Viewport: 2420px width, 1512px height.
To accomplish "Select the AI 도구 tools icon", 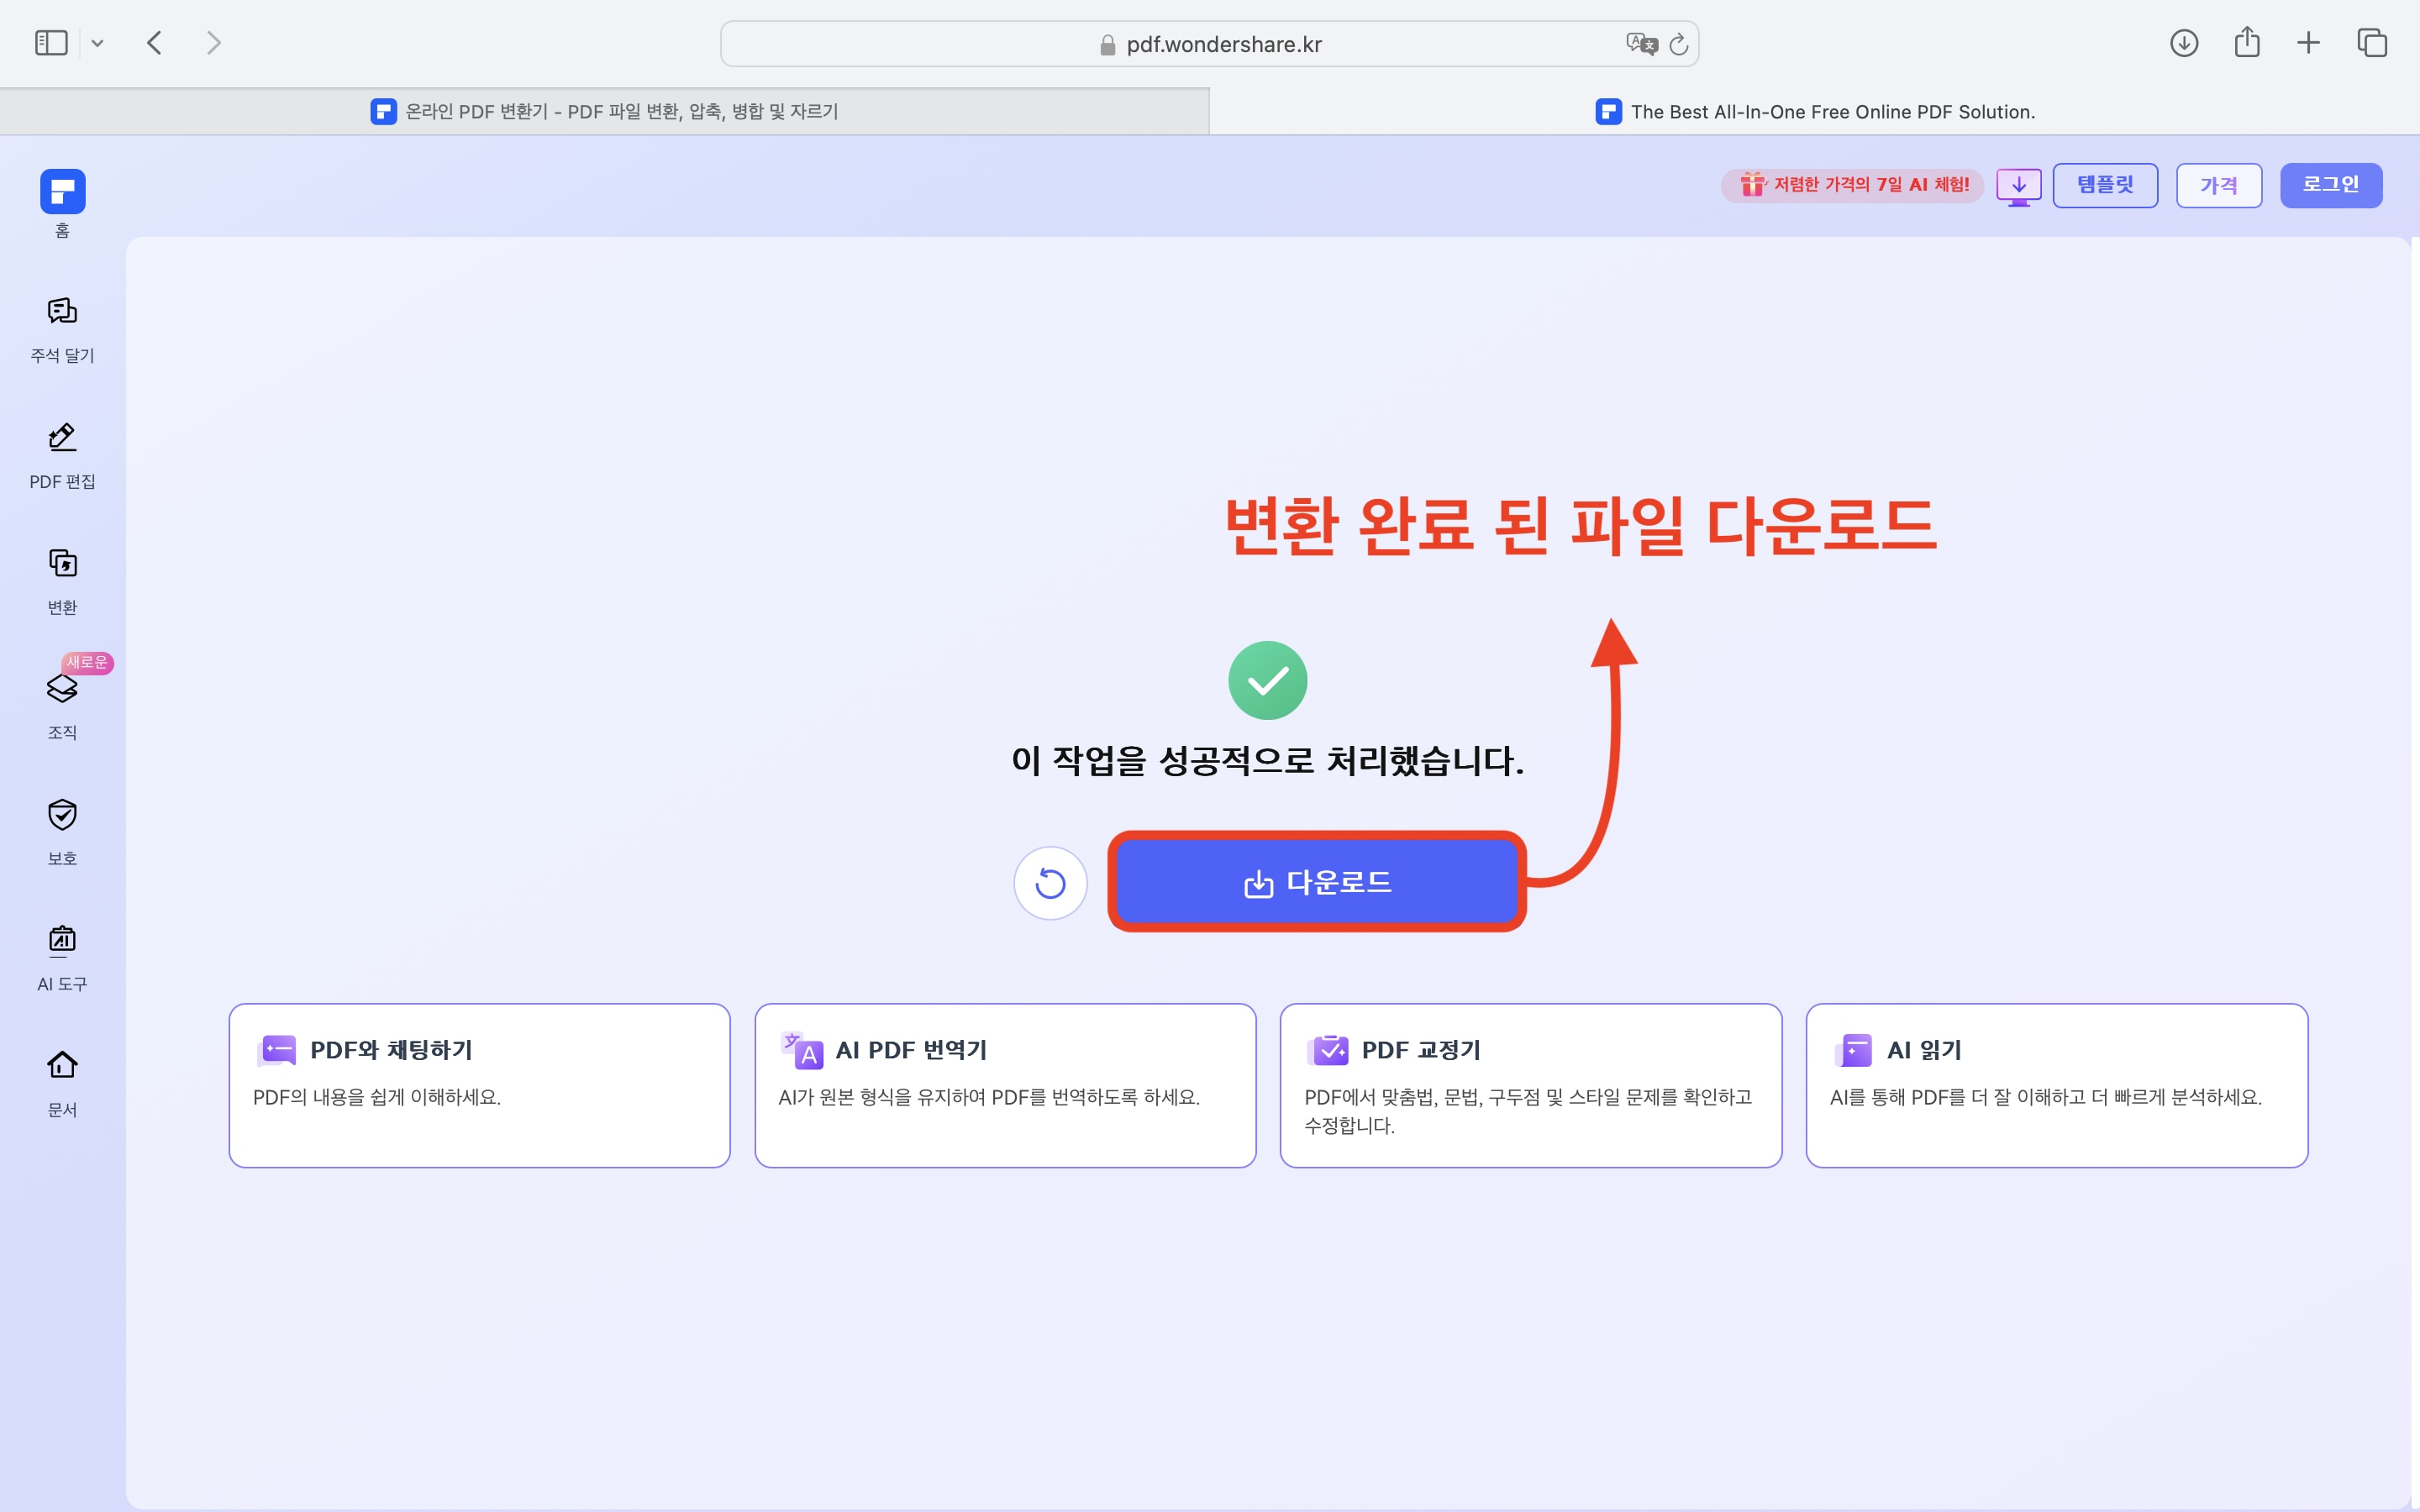I will point(62,955).
